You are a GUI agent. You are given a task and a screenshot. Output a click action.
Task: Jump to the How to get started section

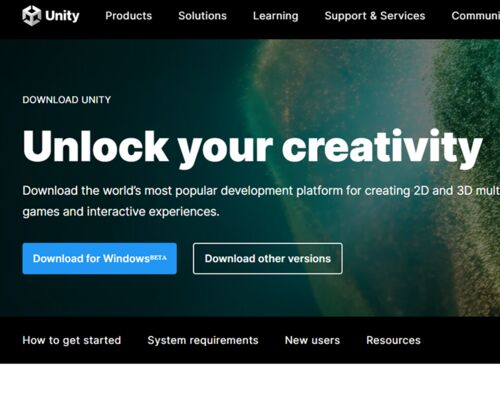tap(72, 340)
